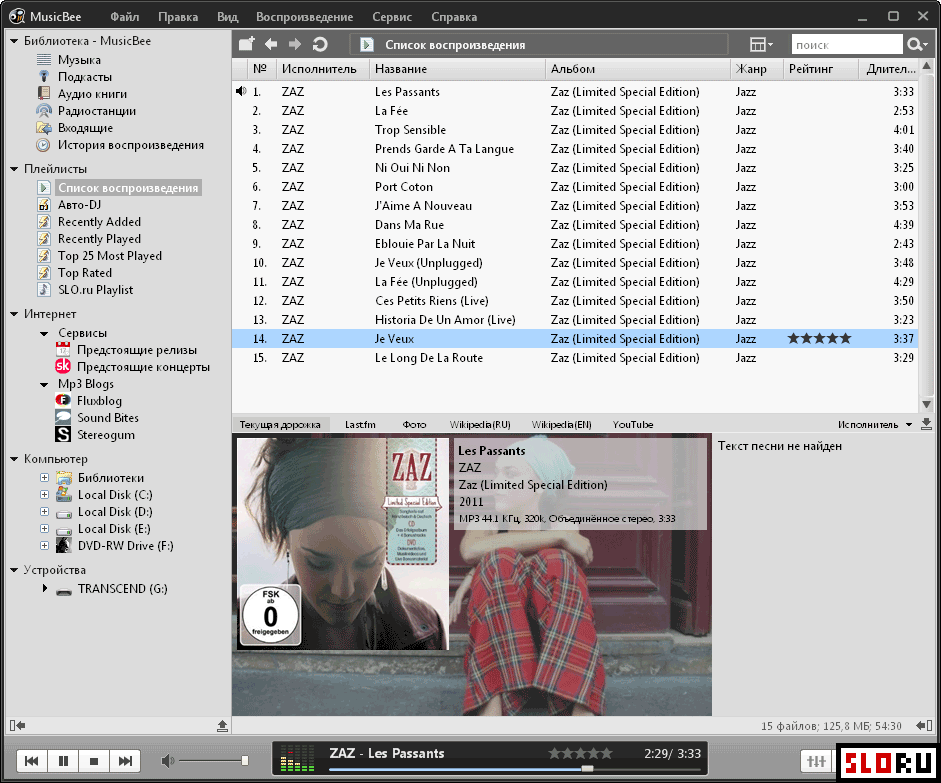Switch to the Wikipedia(RU) tab

480,424
